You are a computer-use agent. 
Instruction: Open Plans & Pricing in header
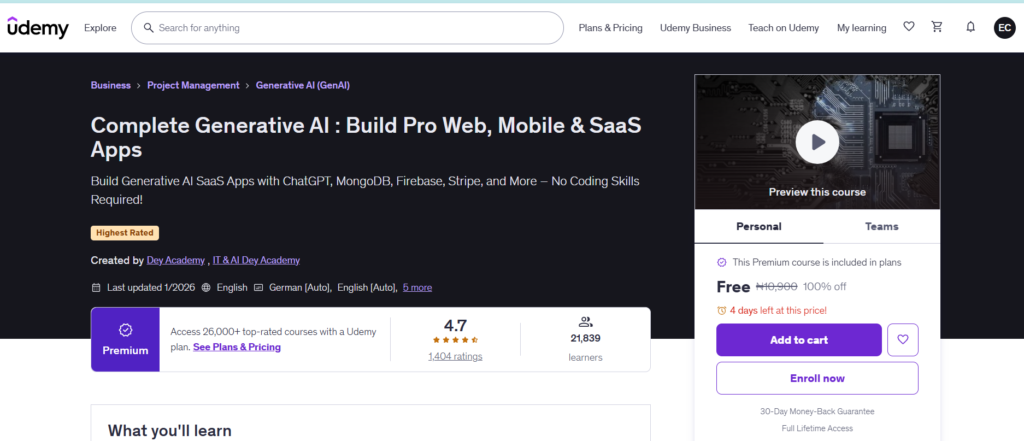click(x=611, y=28)
